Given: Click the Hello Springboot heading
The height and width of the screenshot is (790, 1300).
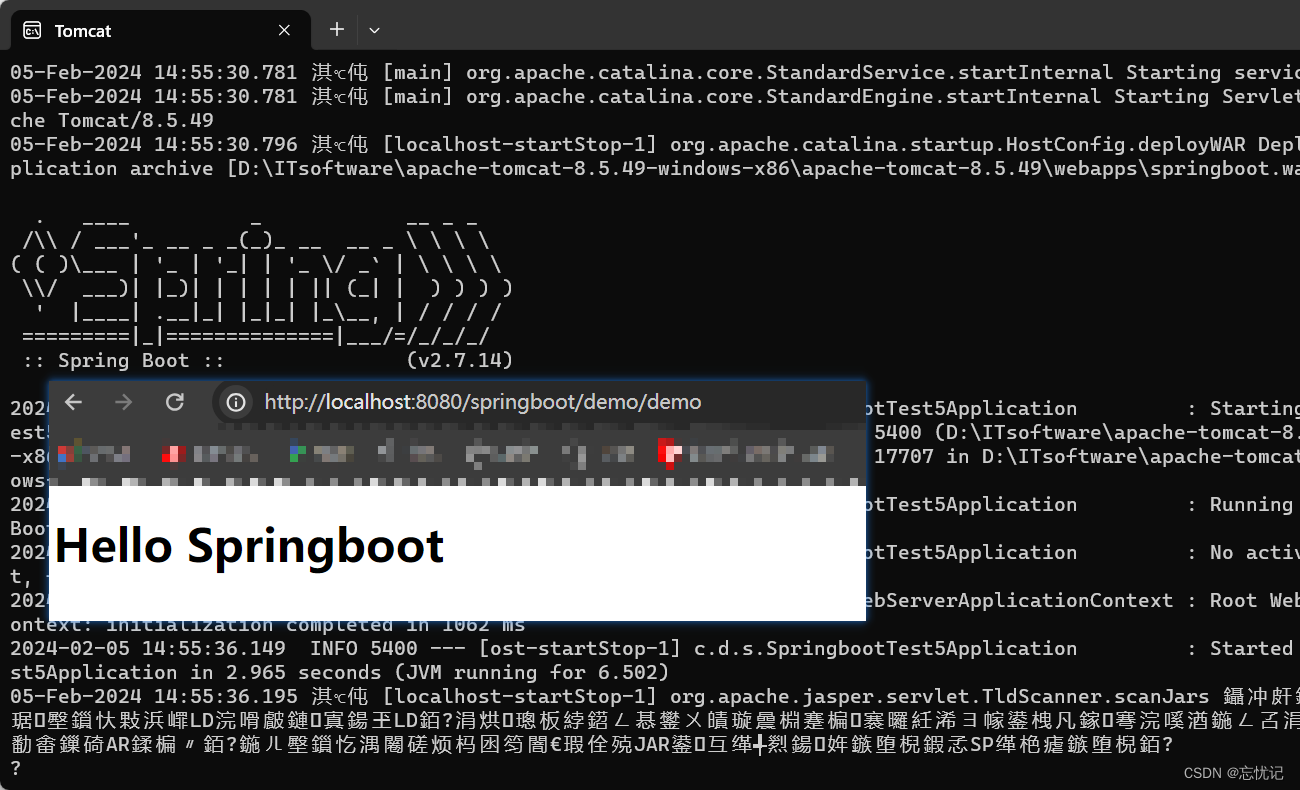Looking at the screenshot, I should point(249,545).
